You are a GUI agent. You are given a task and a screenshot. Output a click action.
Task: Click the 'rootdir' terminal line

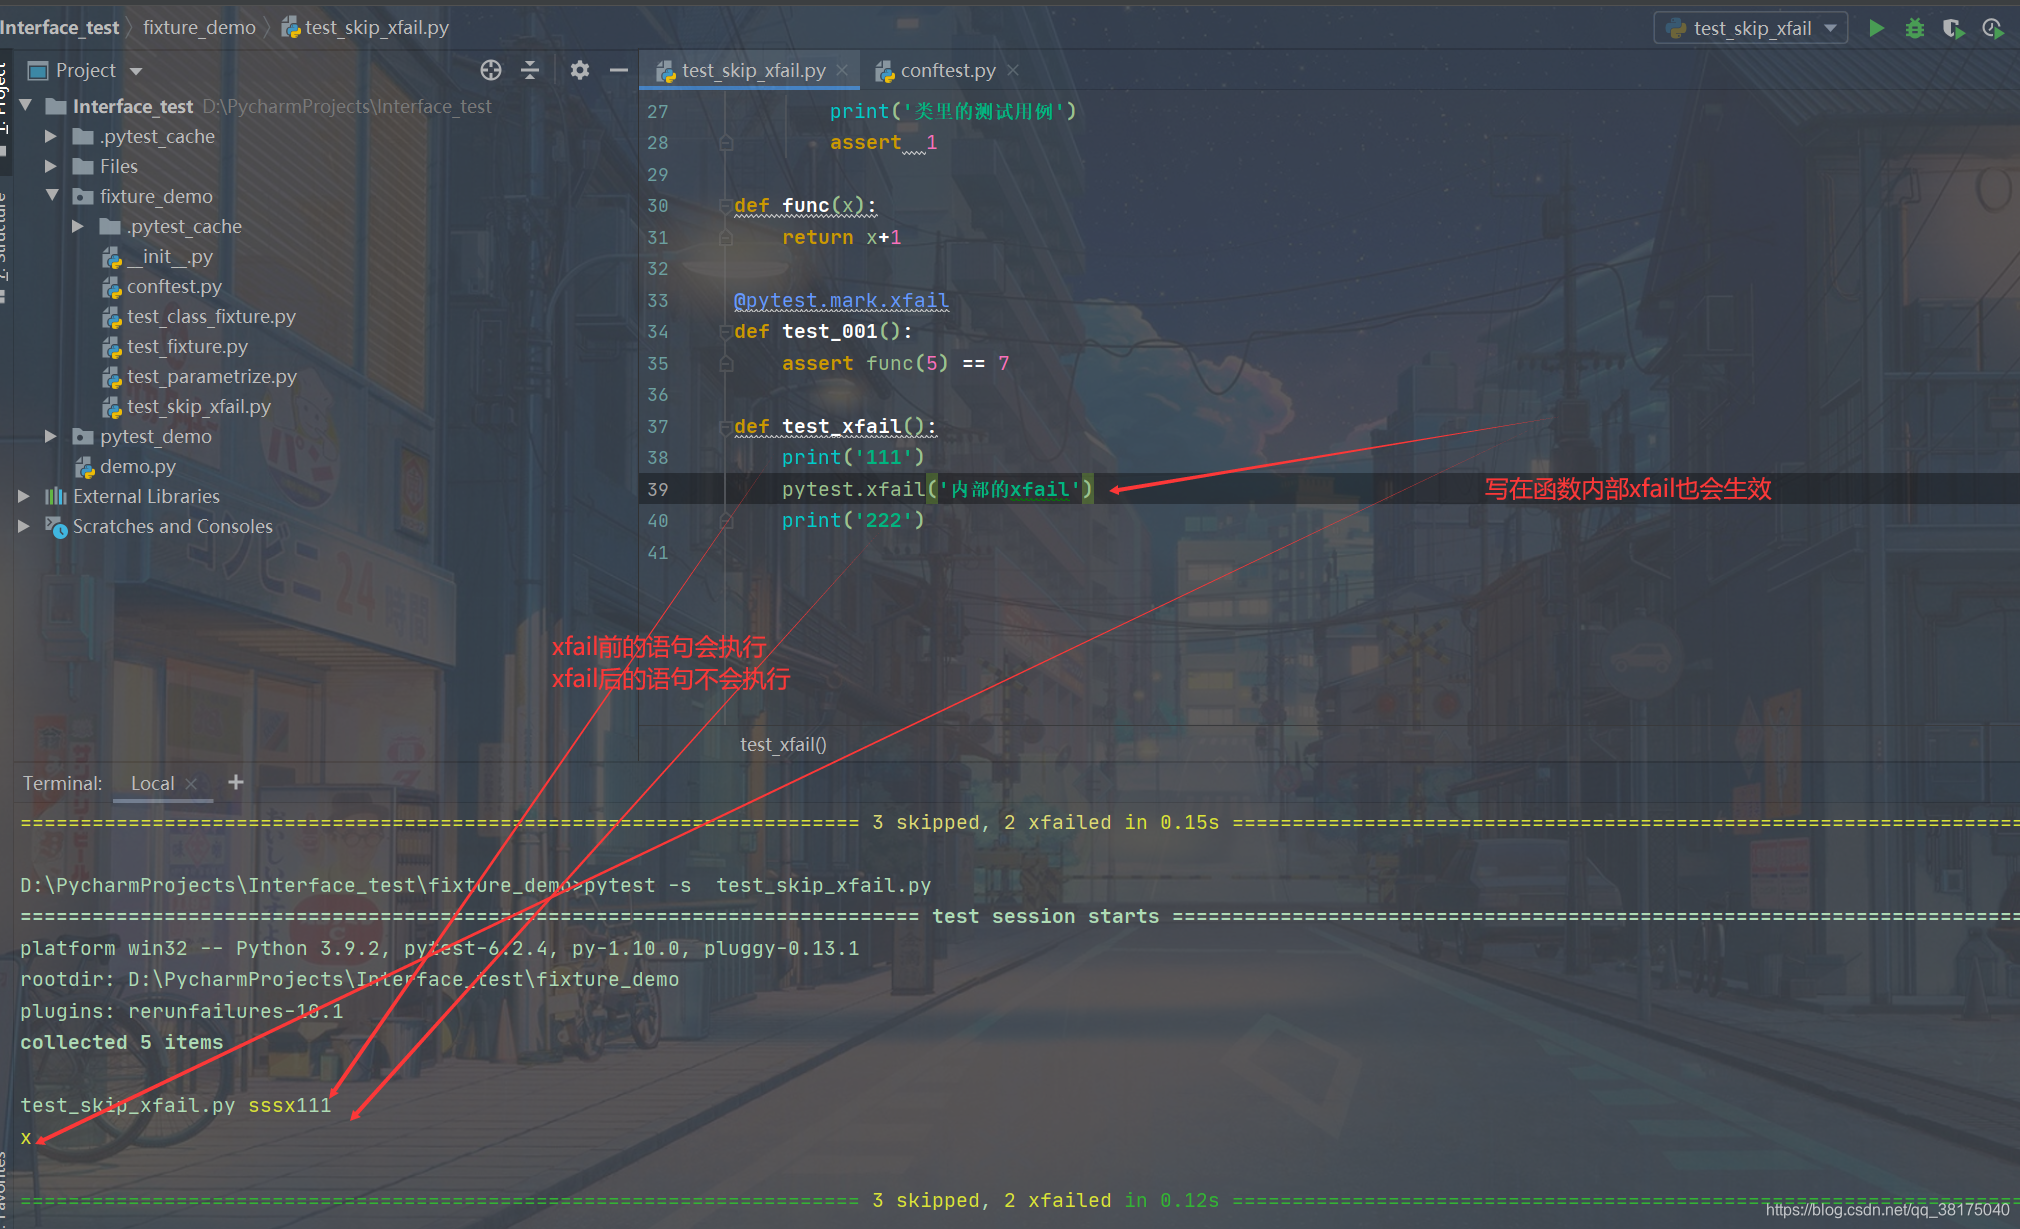pyautogui.click(x=350, y=979)
